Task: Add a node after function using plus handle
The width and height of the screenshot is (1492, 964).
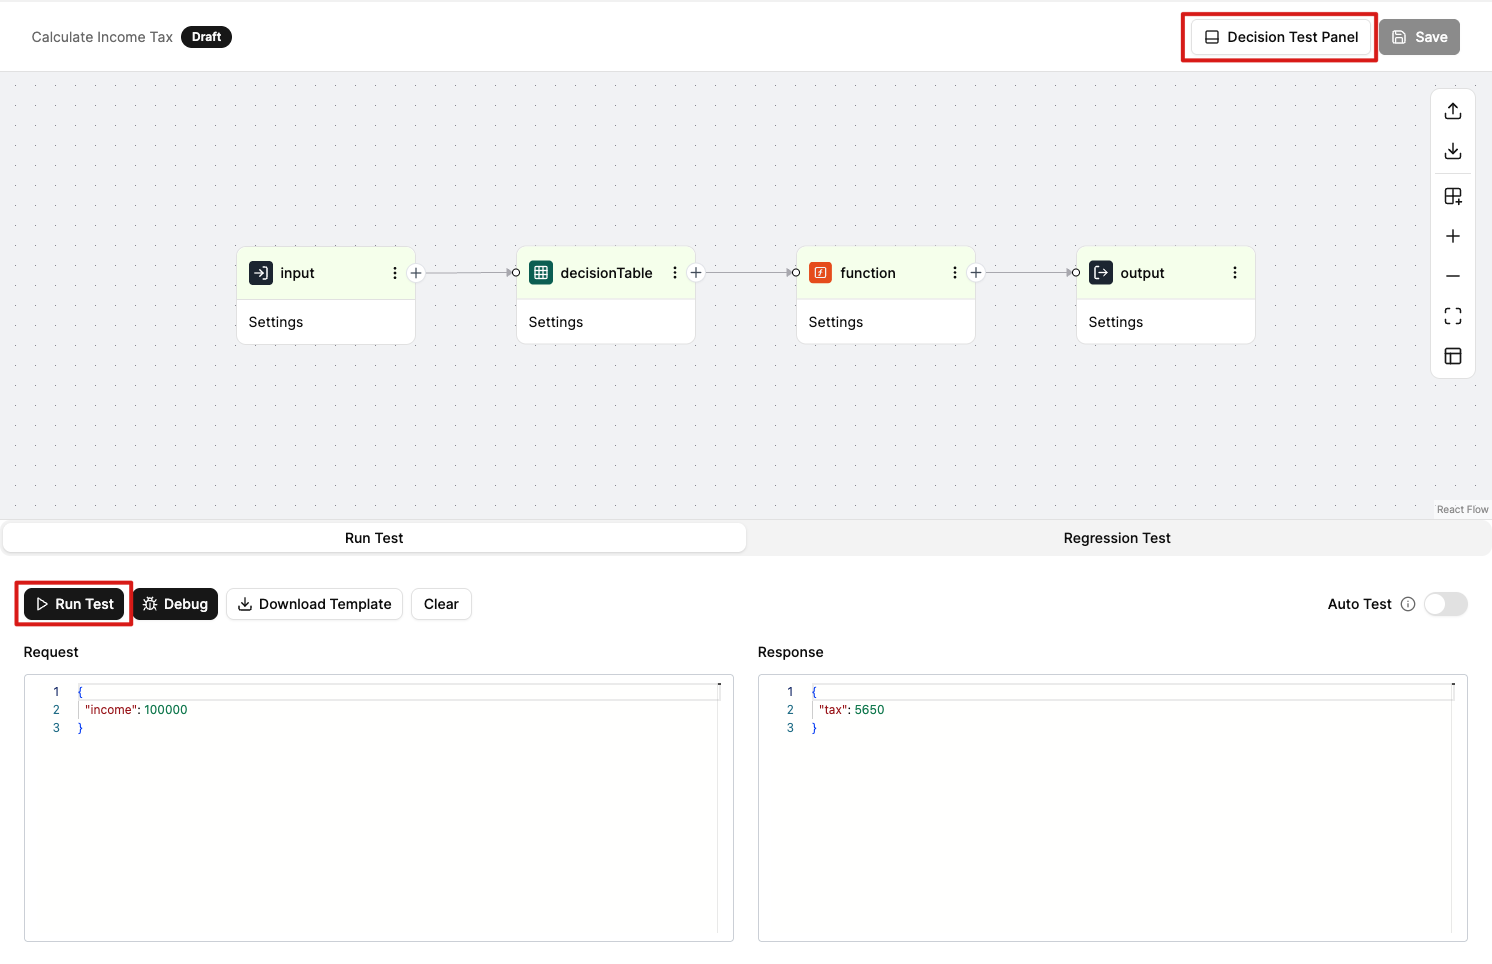Action: 976,273
